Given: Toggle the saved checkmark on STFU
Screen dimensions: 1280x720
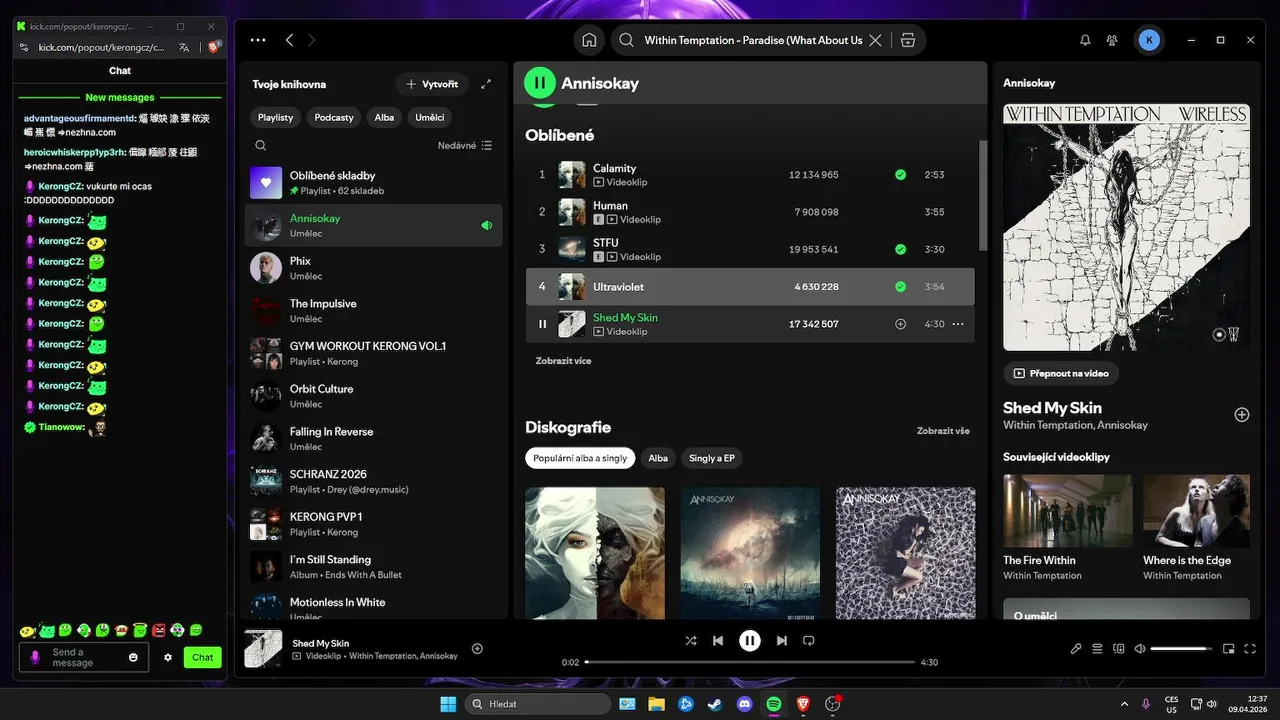Looking at the screenshot, I should 901,249.
